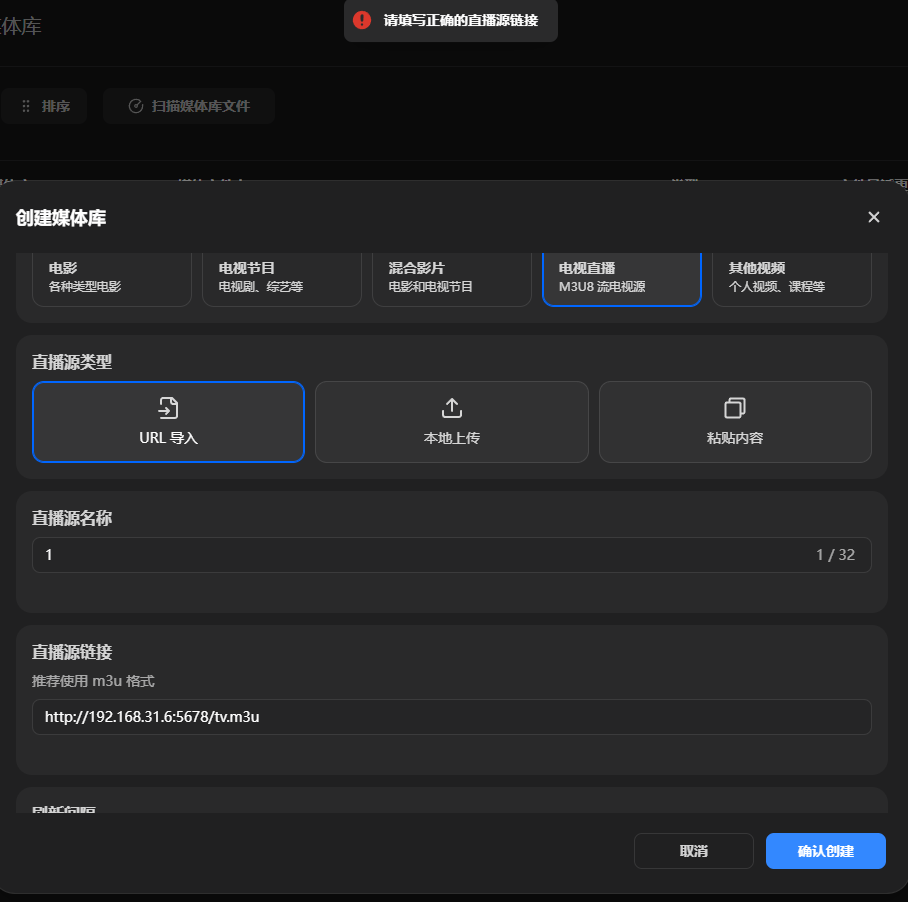Choose the 其他视频 library type card

(x=792, y=279)
